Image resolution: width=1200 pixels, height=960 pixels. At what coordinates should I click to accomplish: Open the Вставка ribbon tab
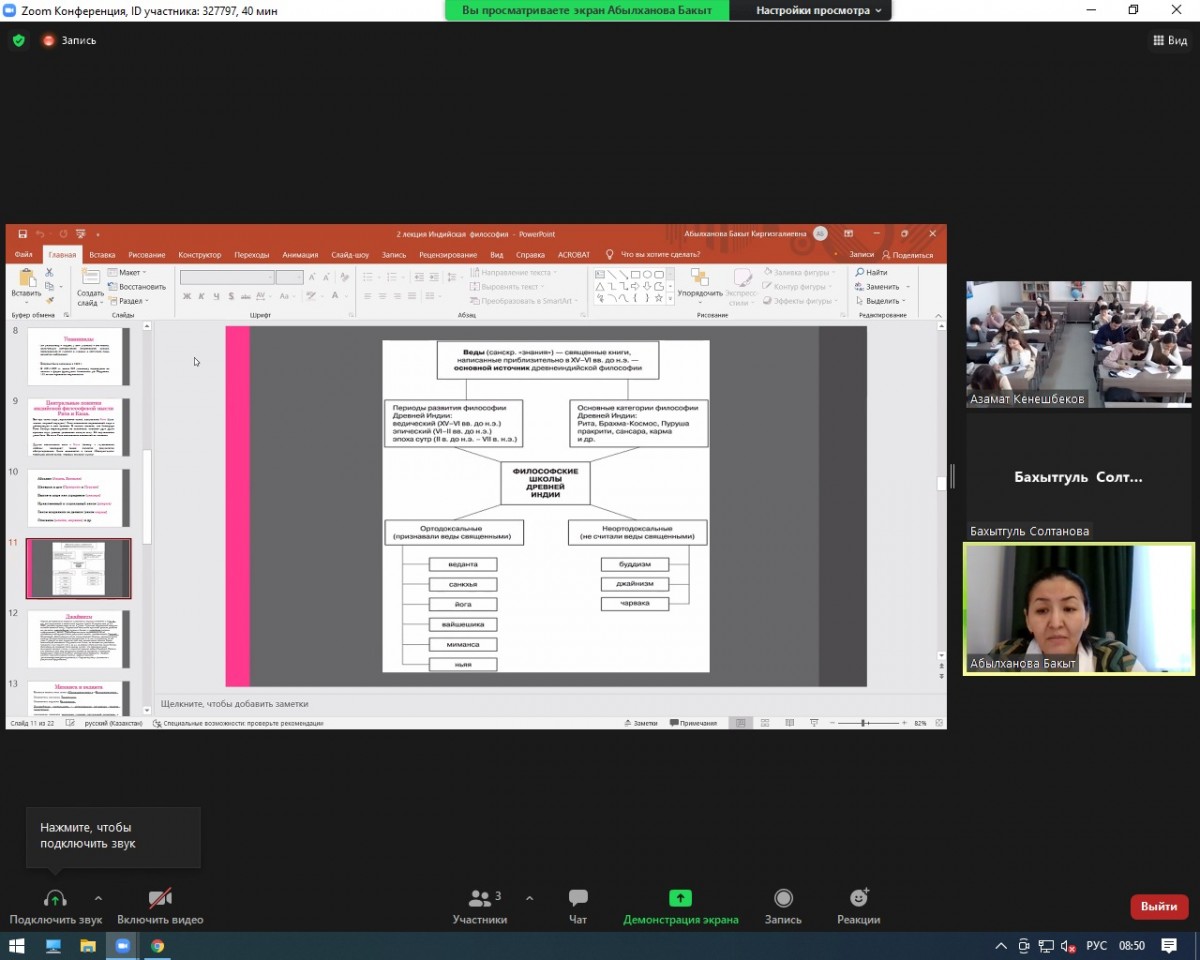coord(102,255)
